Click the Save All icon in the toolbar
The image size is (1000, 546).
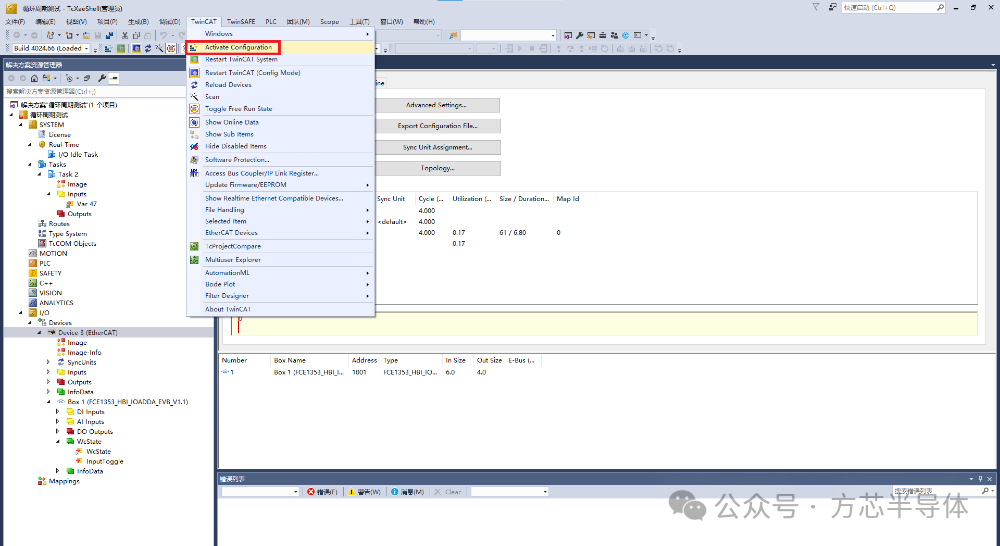(109, 36)
